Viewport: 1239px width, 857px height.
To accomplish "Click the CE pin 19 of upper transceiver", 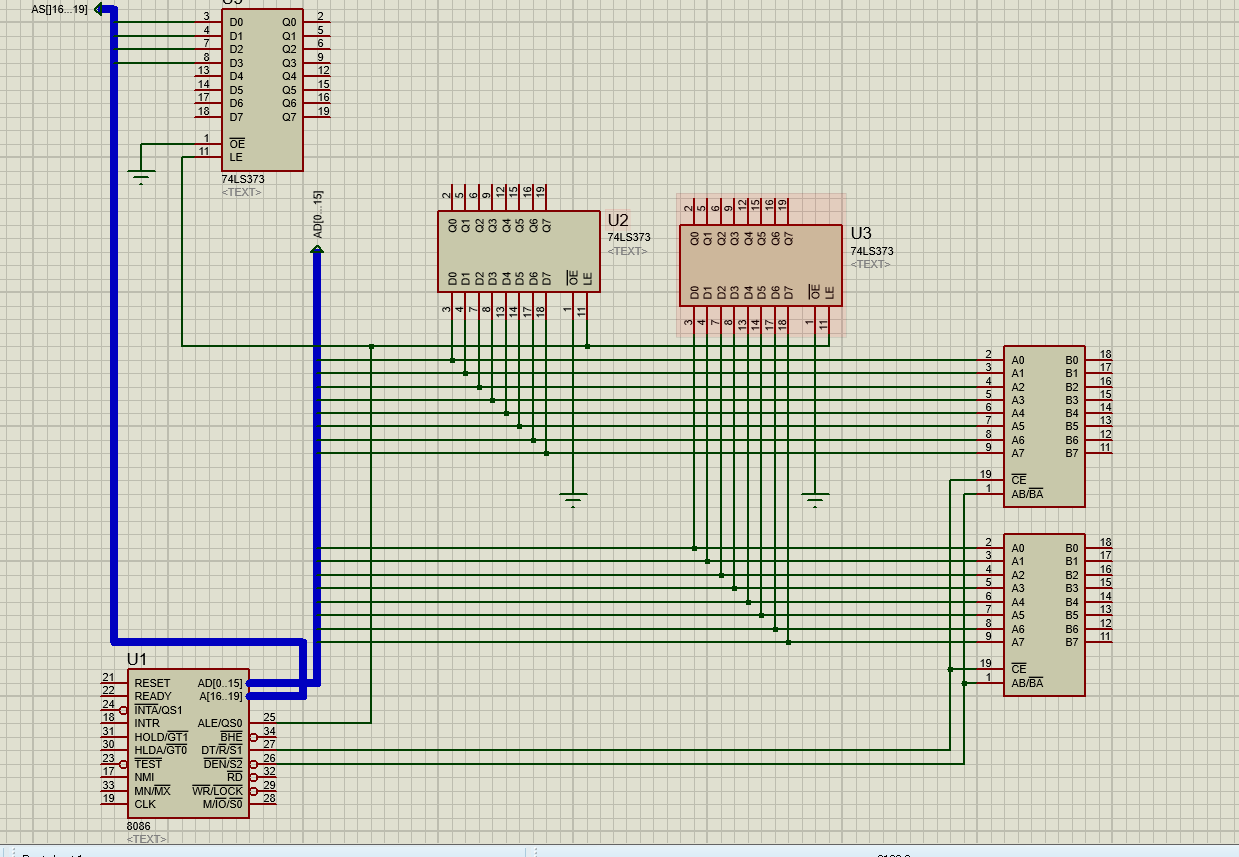I will 992,480.
